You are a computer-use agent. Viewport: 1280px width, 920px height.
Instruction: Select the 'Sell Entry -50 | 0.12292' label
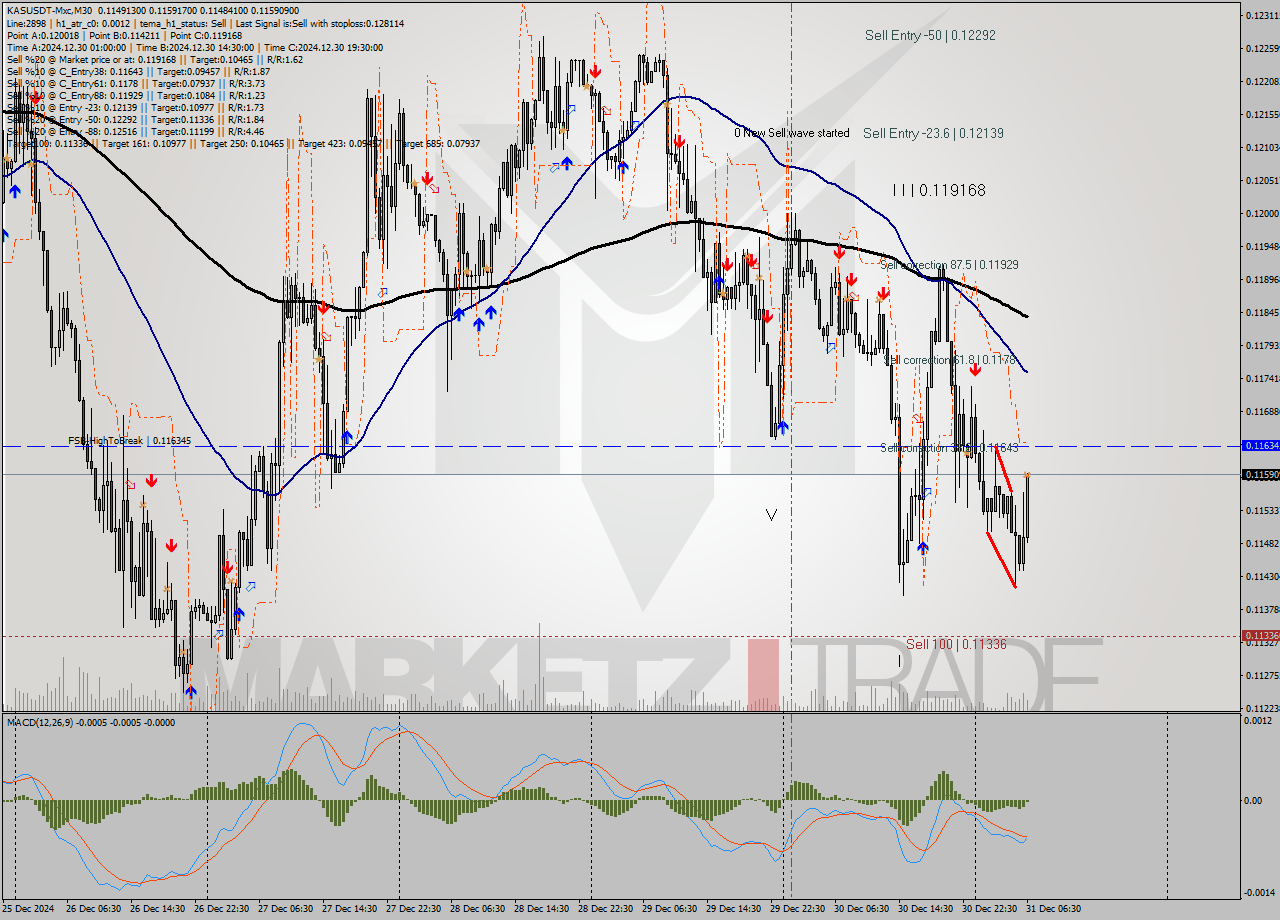930,35
